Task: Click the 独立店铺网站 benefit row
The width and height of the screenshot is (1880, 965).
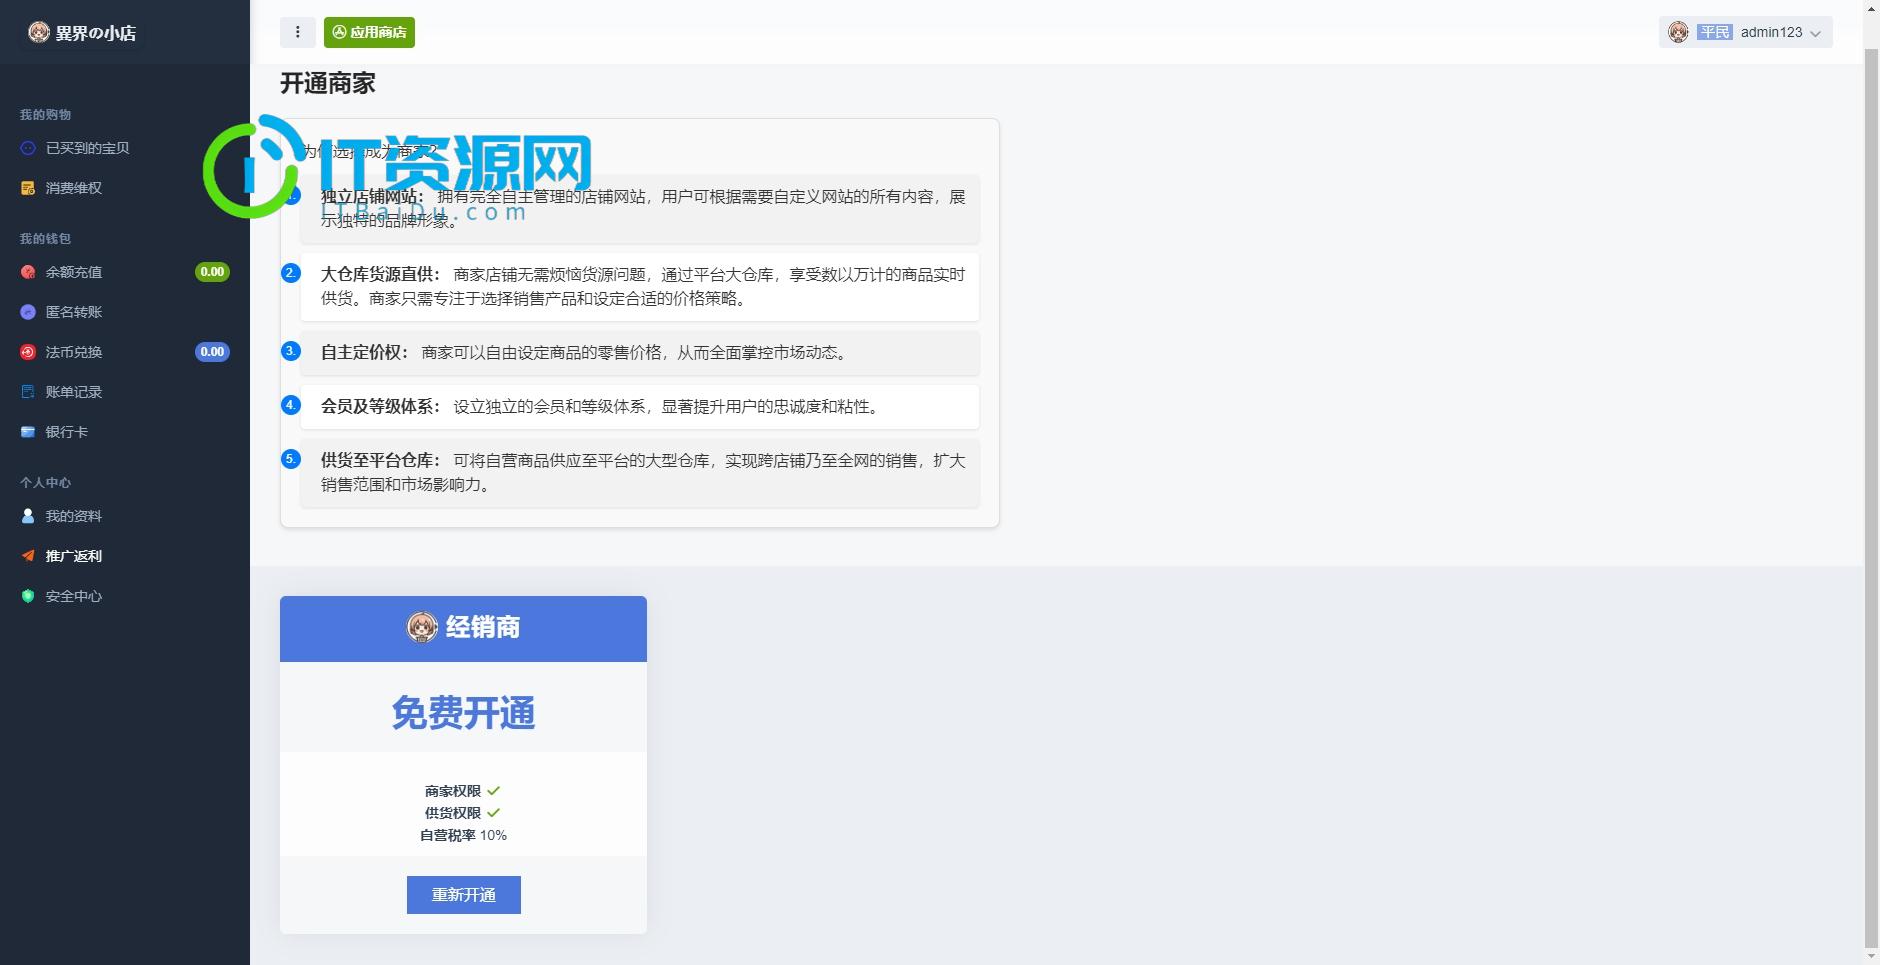Action: (x=640, y=209)
